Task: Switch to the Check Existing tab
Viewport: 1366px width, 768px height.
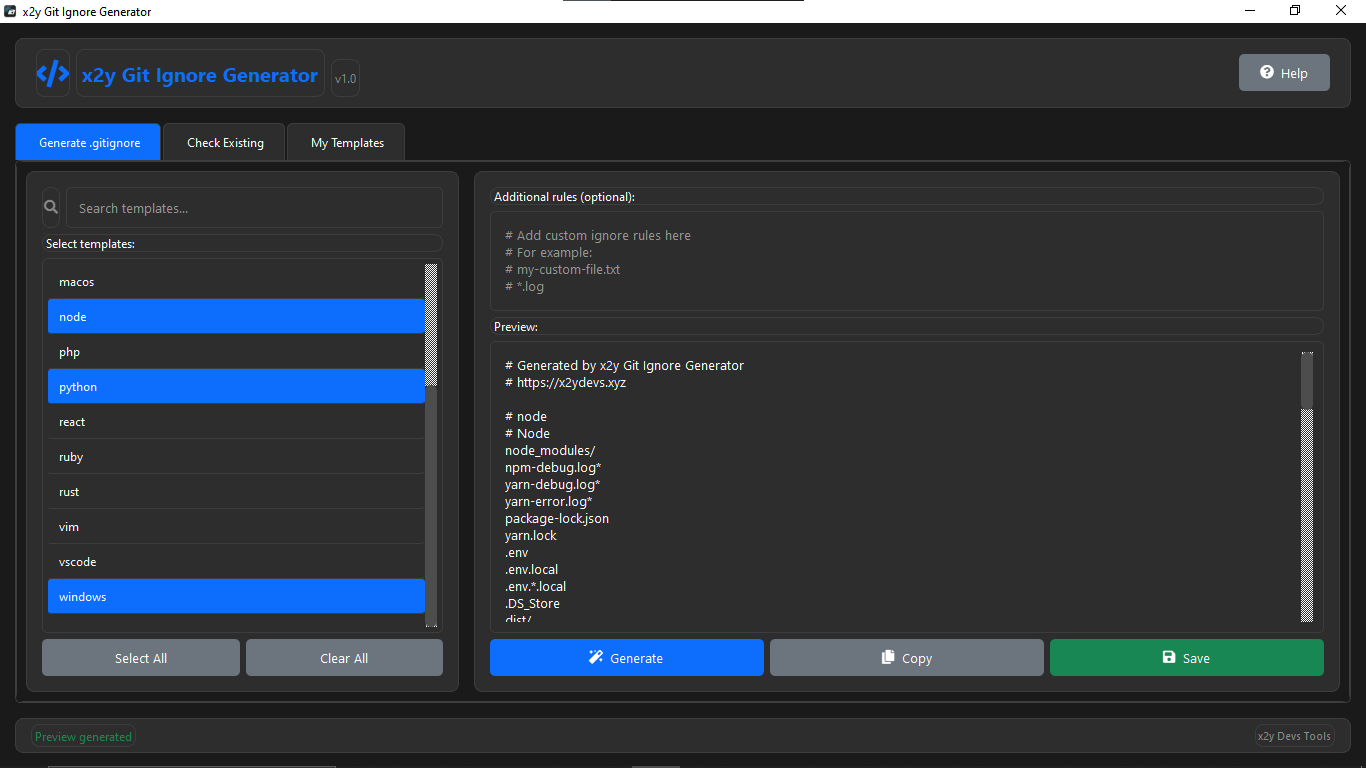Action: (x=223, y=142)
